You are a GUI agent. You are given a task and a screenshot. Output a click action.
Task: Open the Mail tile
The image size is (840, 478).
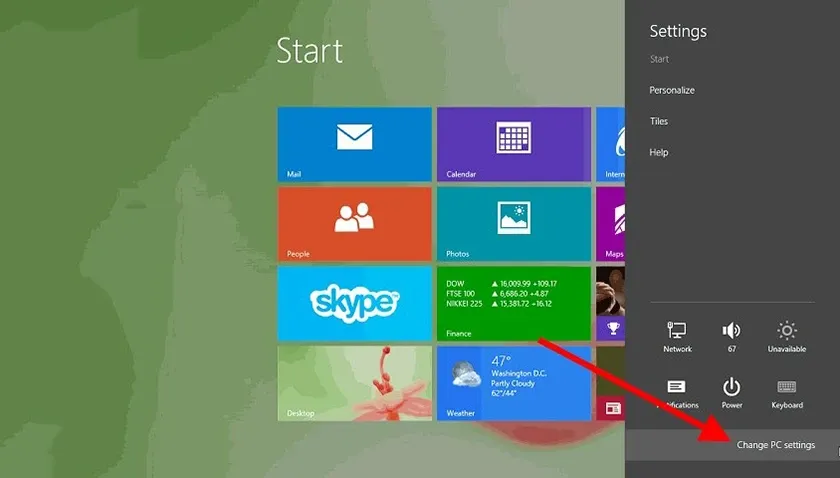pyautogui.click(x=354, y=144)
